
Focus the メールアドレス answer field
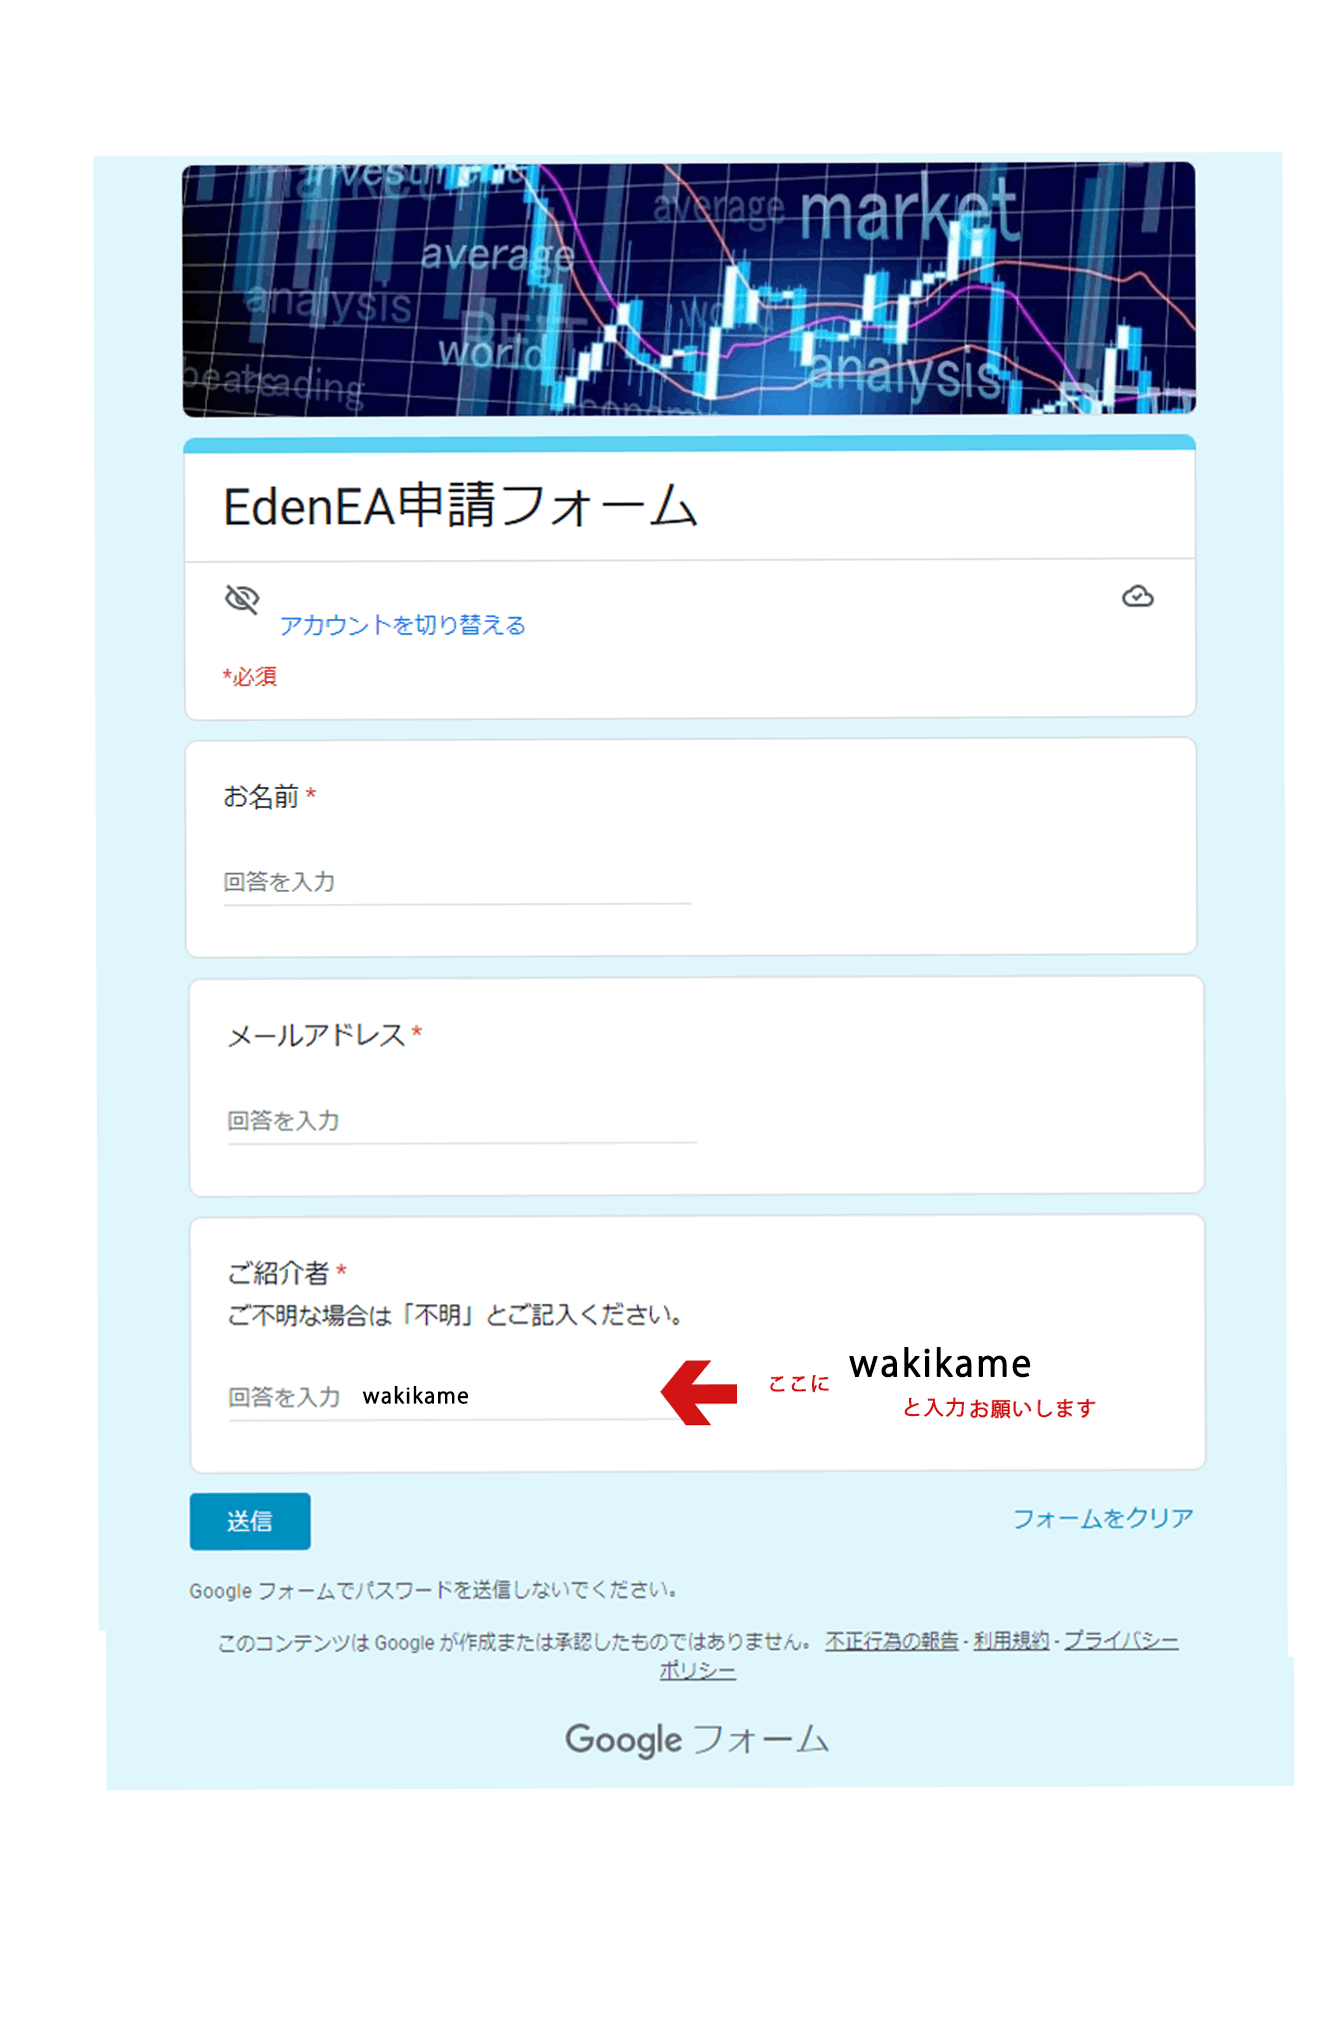(x=461, y=1121)
